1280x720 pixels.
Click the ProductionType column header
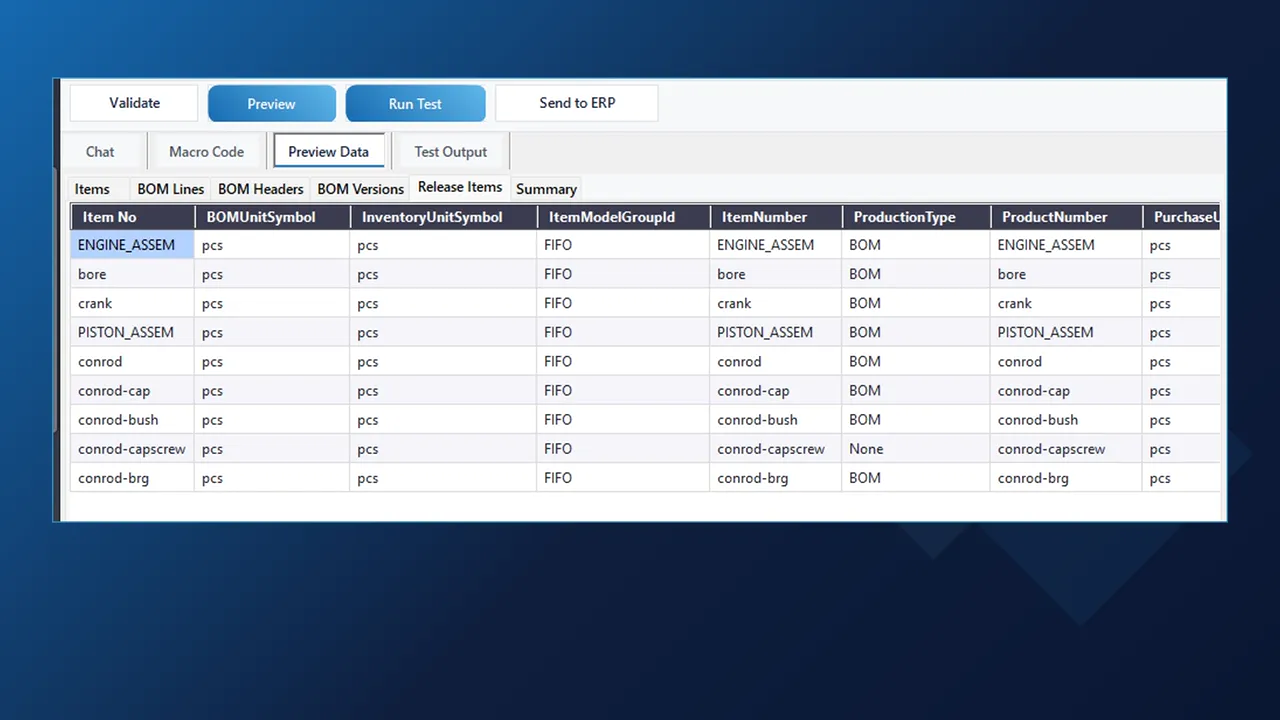point(916,217)
